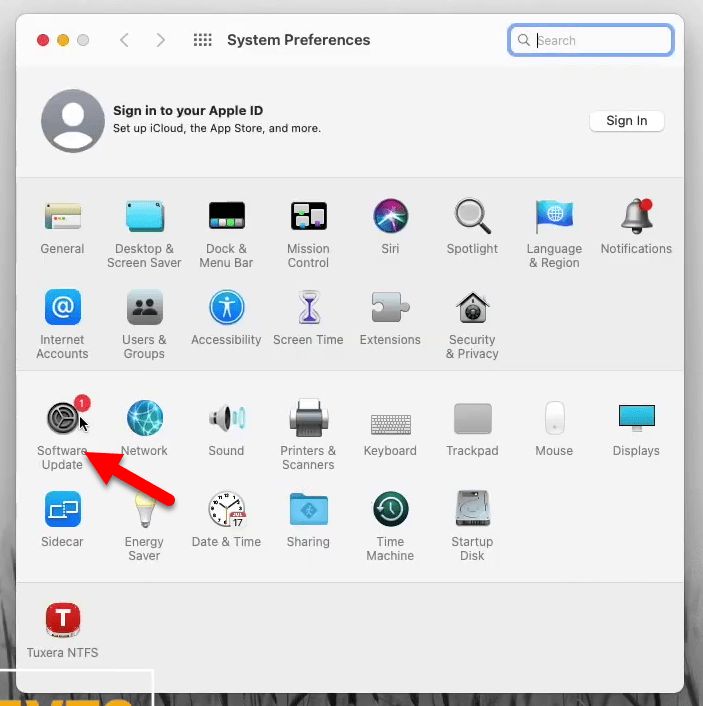The image size is (703, 706).
Task: Open Time Machine preferences
Action: pyautogui.click(x=390, y=509)
